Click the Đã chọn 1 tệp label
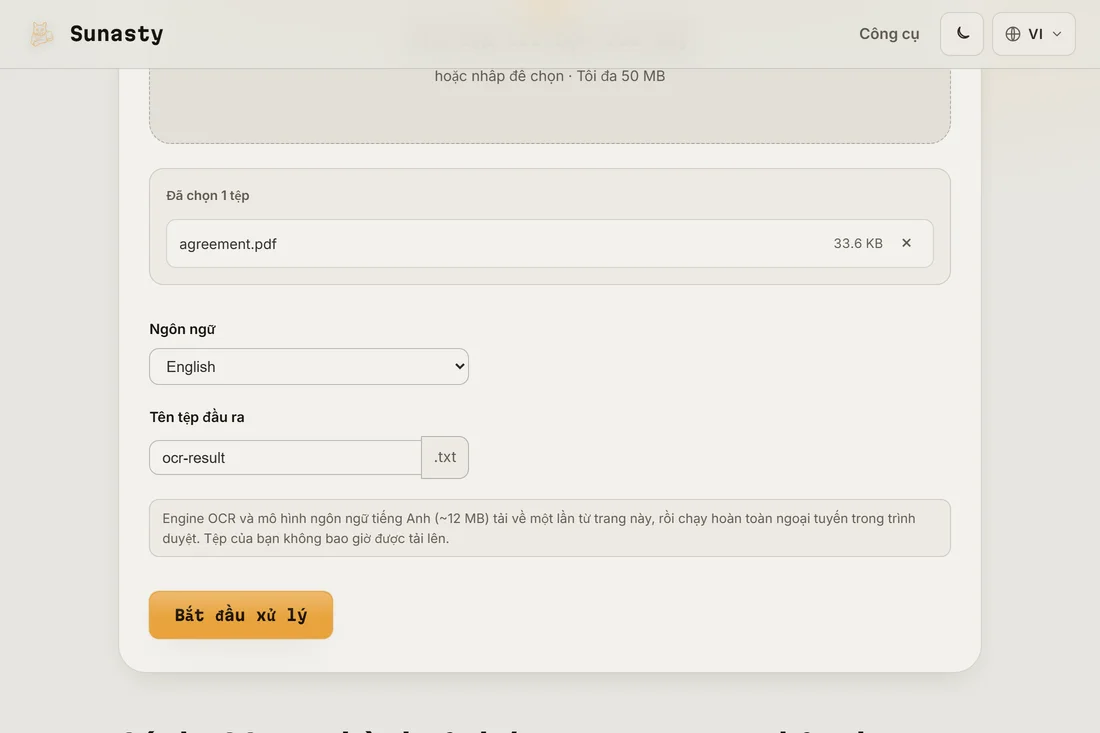This screenshot has width=1100, height=733. (x=208, y=196)
